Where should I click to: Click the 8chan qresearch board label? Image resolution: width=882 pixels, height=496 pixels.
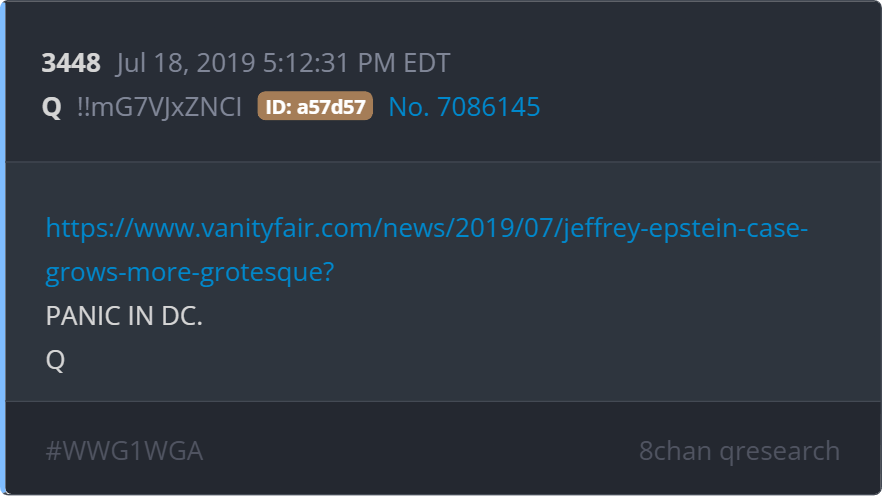tap(739, 451)
